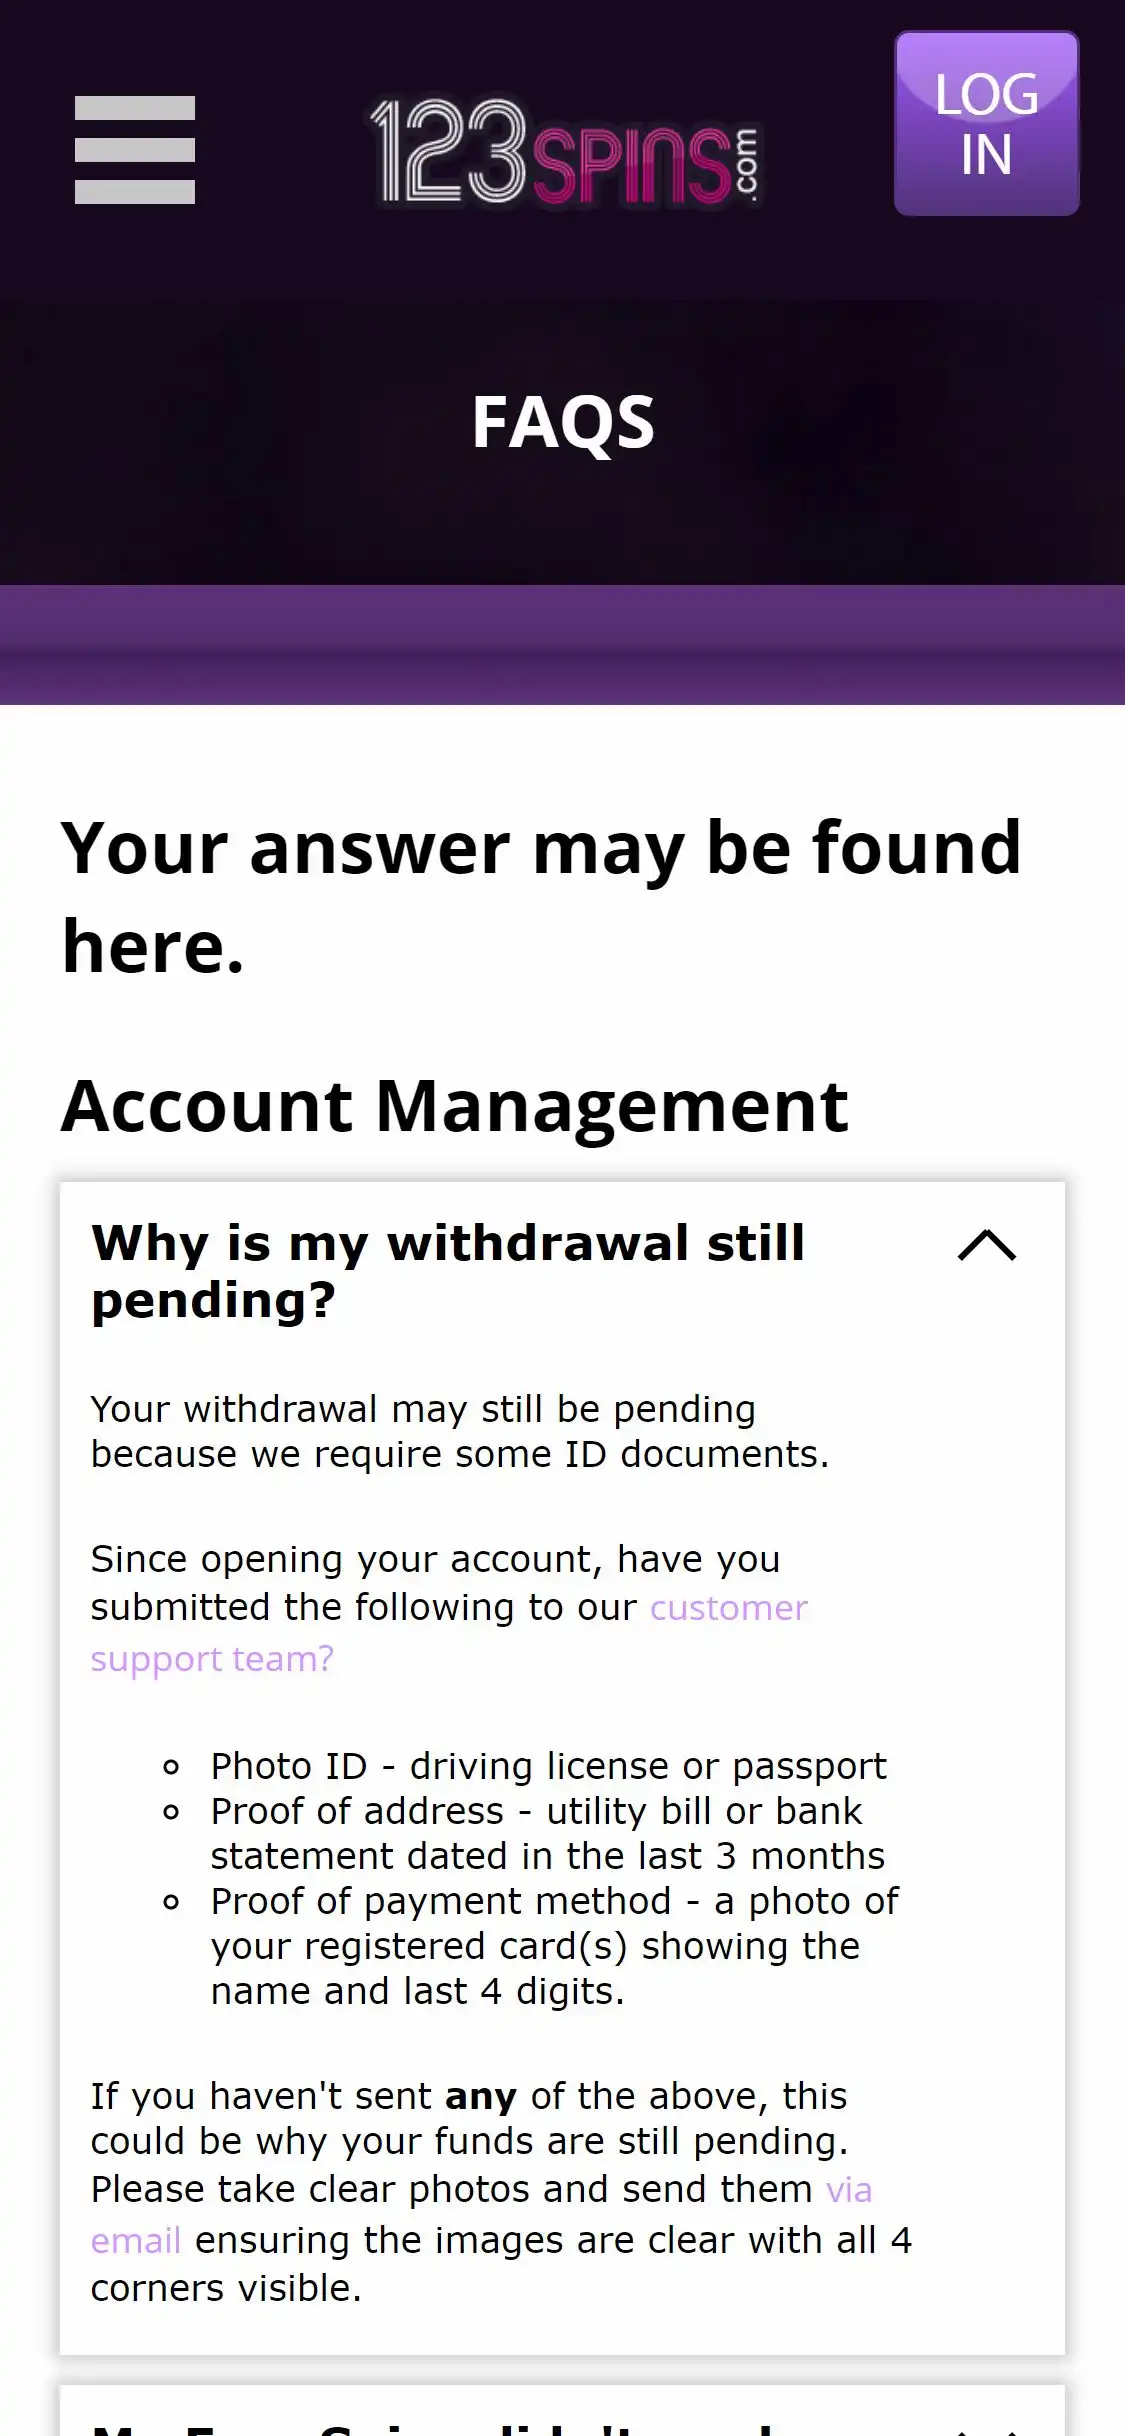Expand the partially visible FAQ below withdrawal question
The height and width of the screenshot is (2436, 1125).
coord(562,2418)
